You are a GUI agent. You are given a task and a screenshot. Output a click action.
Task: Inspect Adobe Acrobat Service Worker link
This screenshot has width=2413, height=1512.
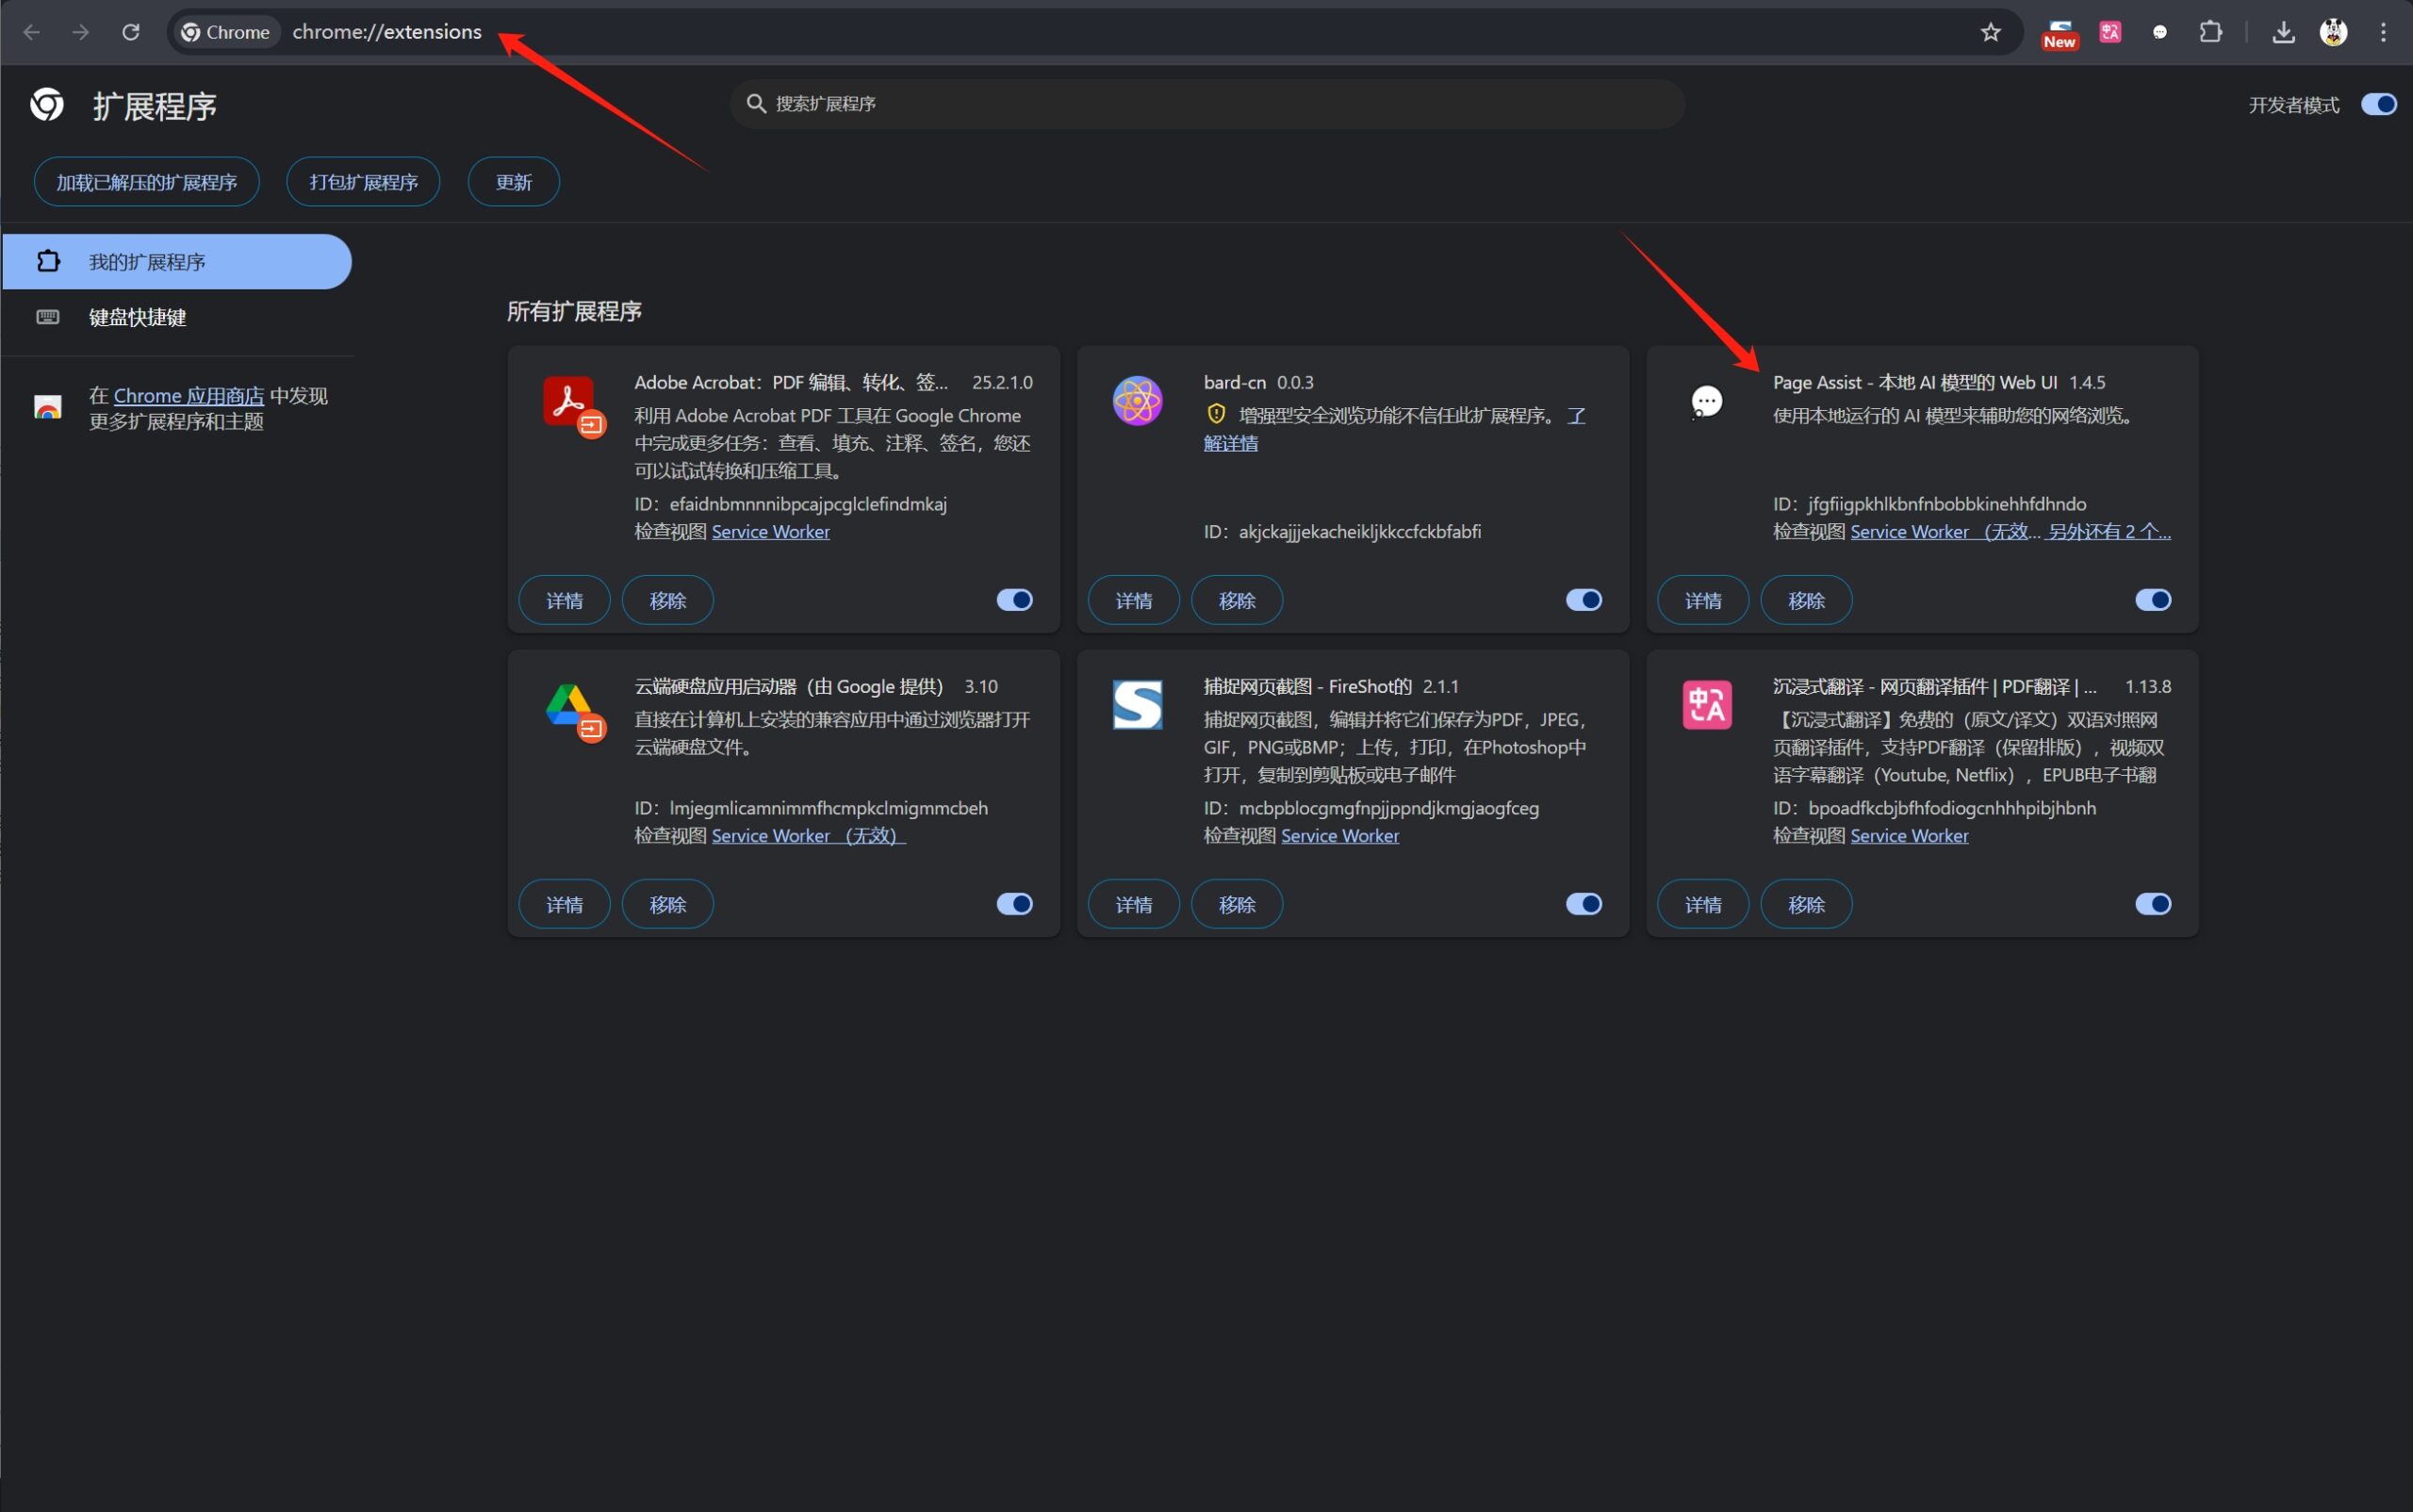[x=770, y=532]
